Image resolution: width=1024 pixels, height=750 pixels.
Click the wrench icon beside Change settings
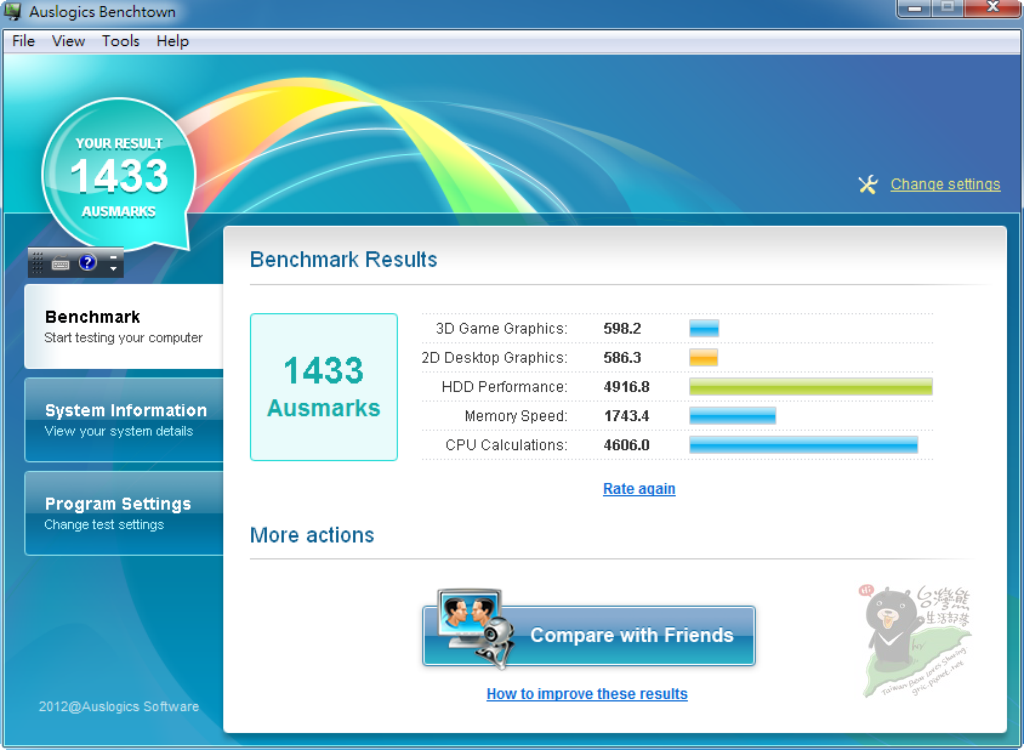868,185
